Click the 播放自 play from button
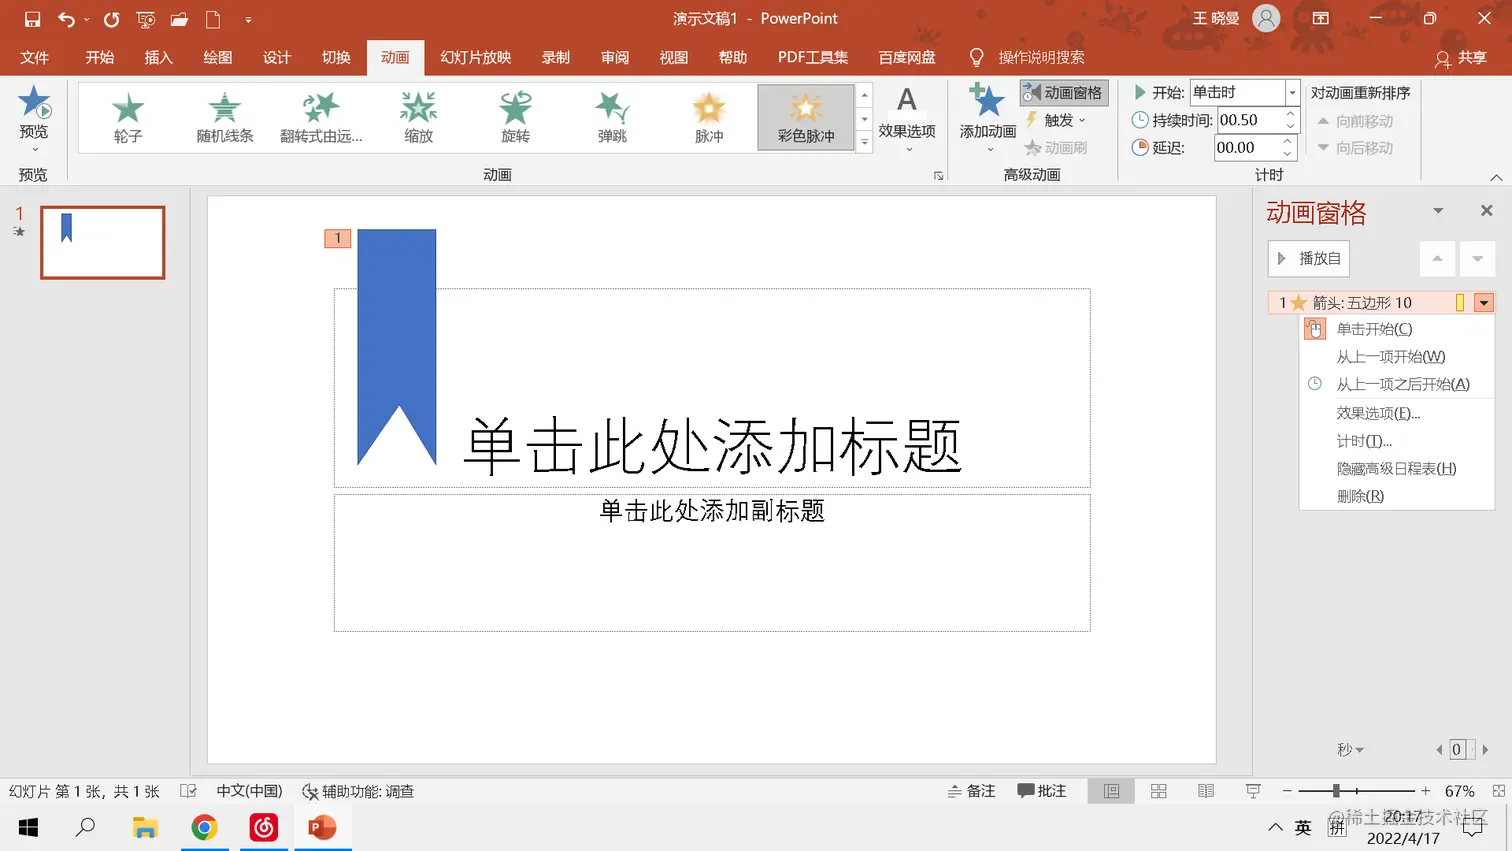The width and height of the screenshot is (1512, 851). pyautogui.click(x=1308, y=258)
